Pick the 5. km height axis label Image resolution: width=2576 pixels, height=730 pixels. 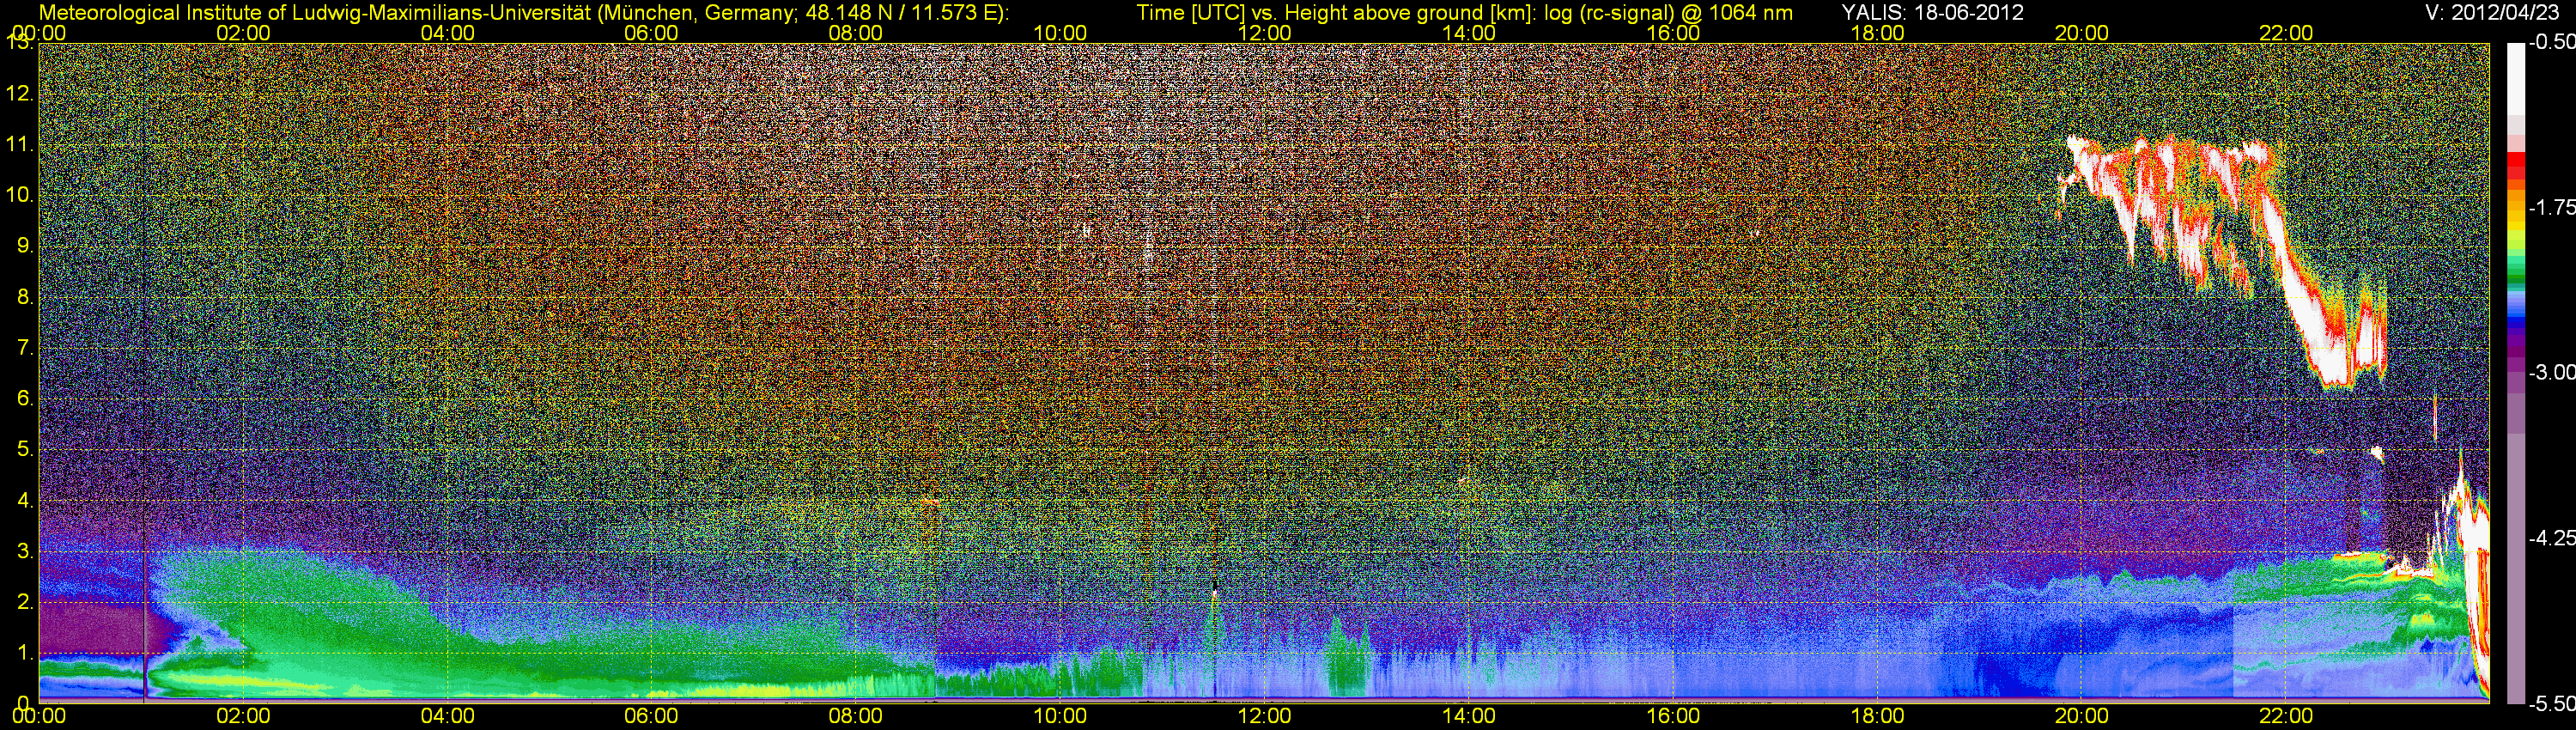[x=25, y=449]
